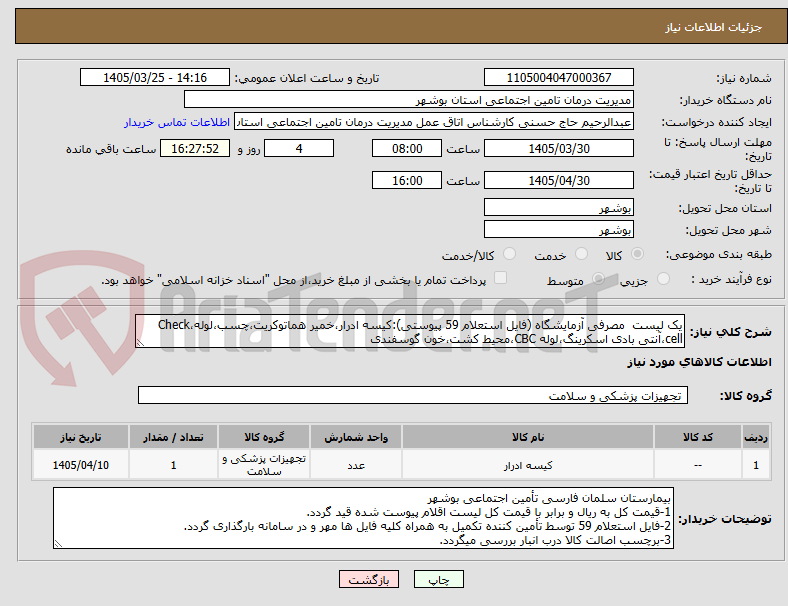The image size is (788, 606).
Task: Click the need date cell 1405/04/10
Action: (x=81, y=465)
